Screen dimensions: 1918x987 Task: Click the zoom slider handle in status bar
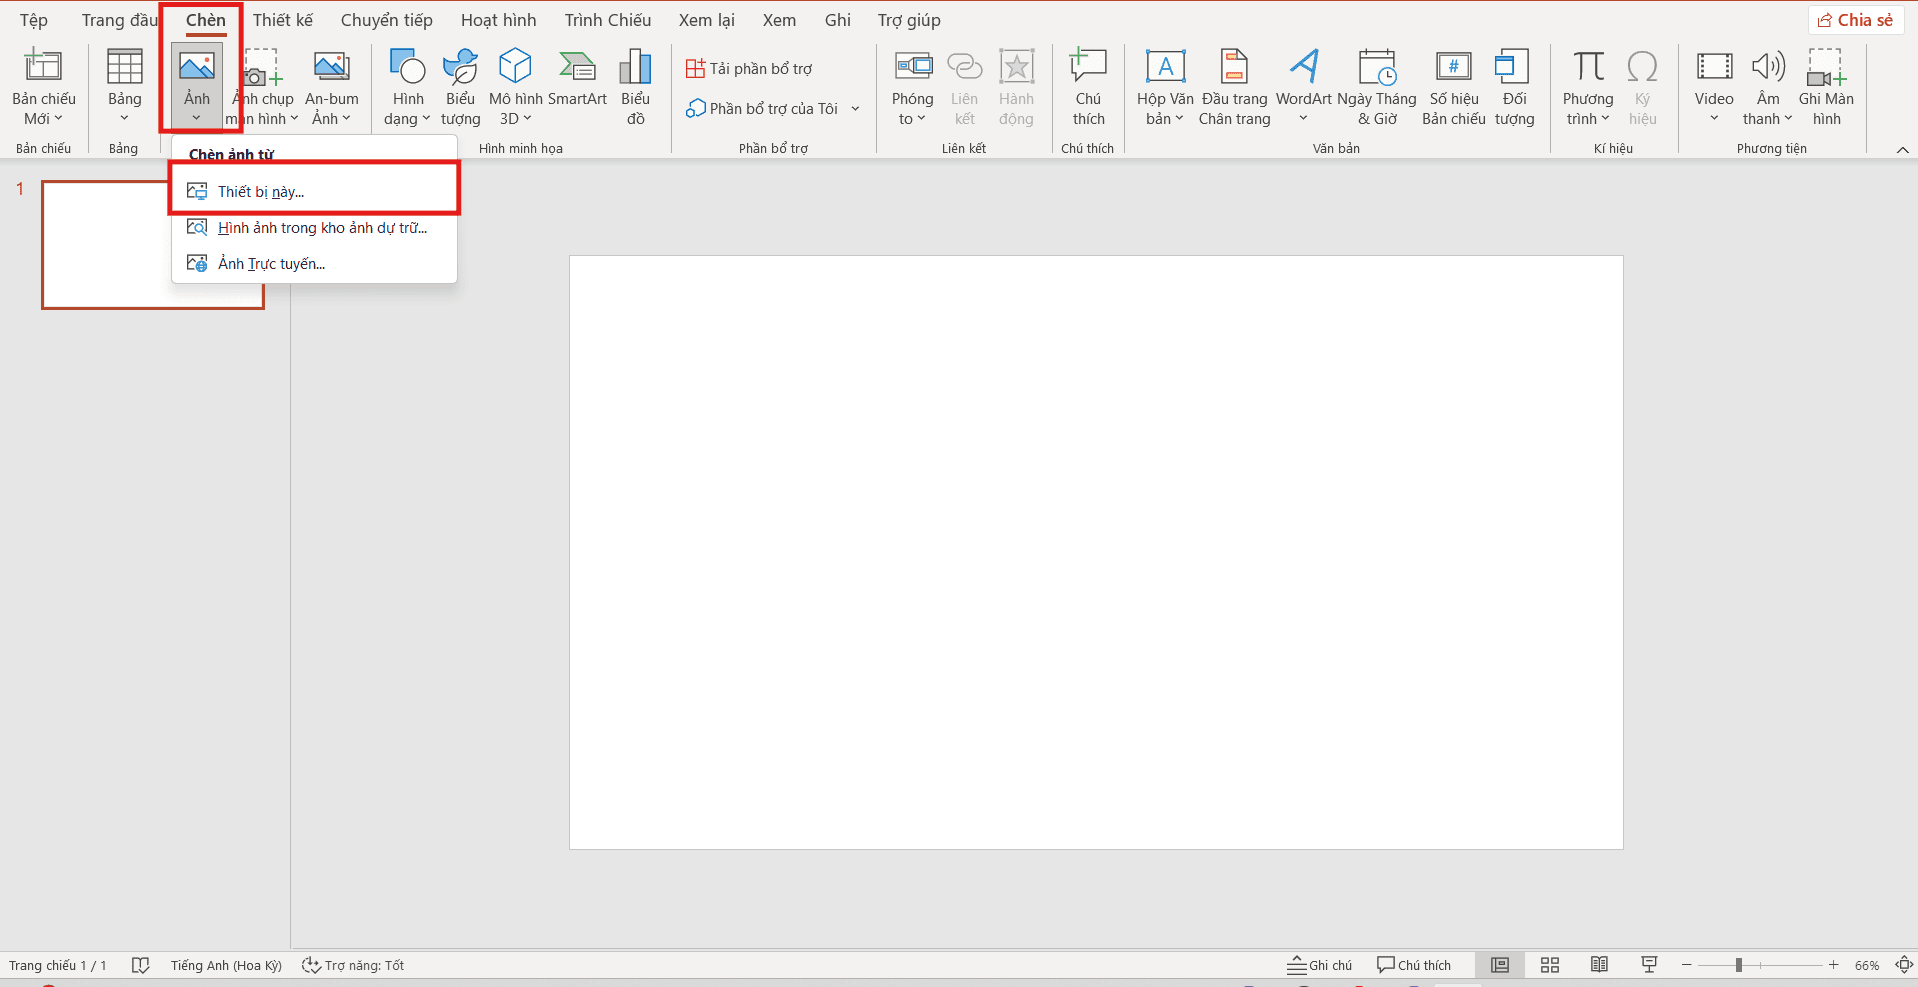click(x=1739, y=965)
